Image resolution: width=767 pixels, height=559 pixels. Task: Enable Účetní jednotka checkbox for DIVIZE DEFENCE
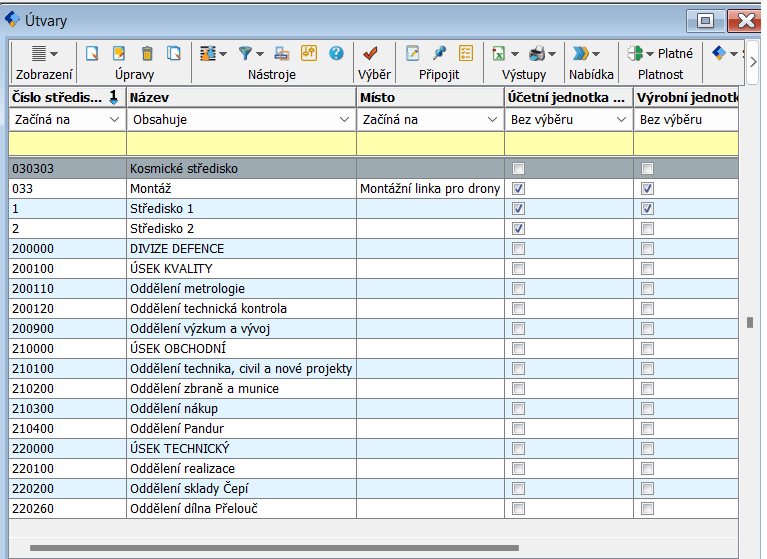coord(518,248)
